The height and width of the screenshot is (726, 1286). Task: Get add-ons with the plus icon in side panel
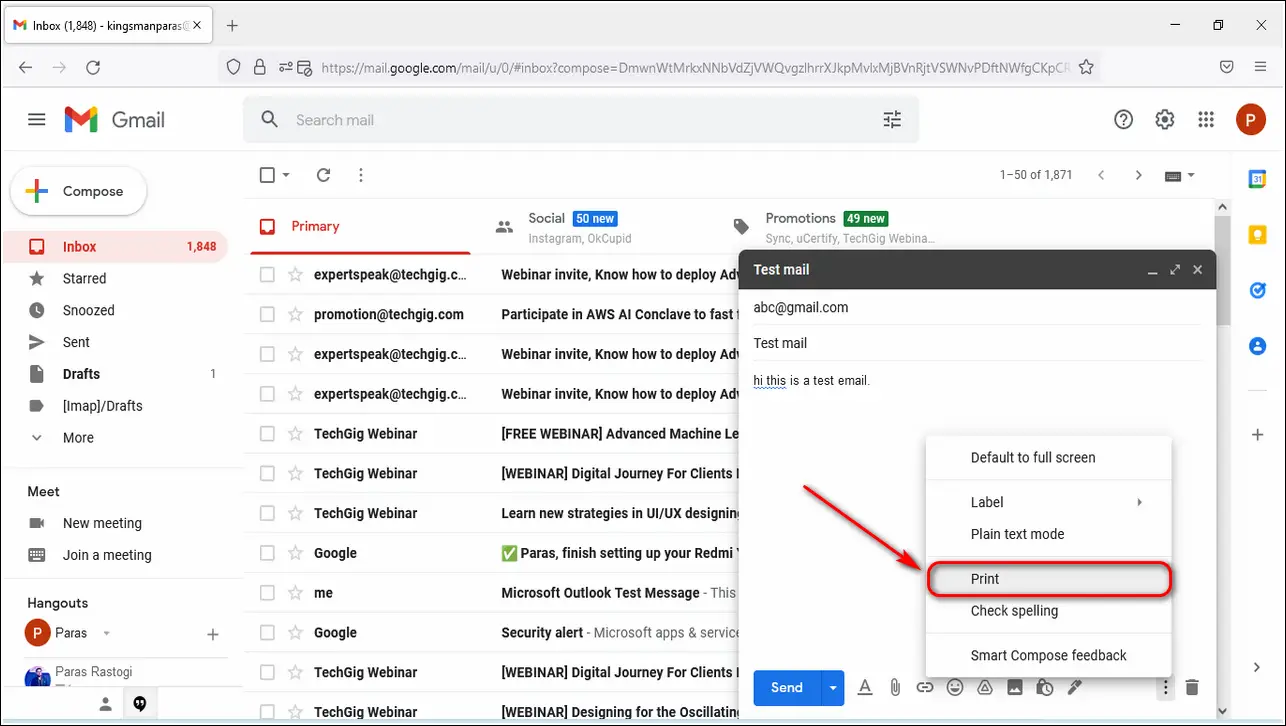click(x=1257, y=435)
